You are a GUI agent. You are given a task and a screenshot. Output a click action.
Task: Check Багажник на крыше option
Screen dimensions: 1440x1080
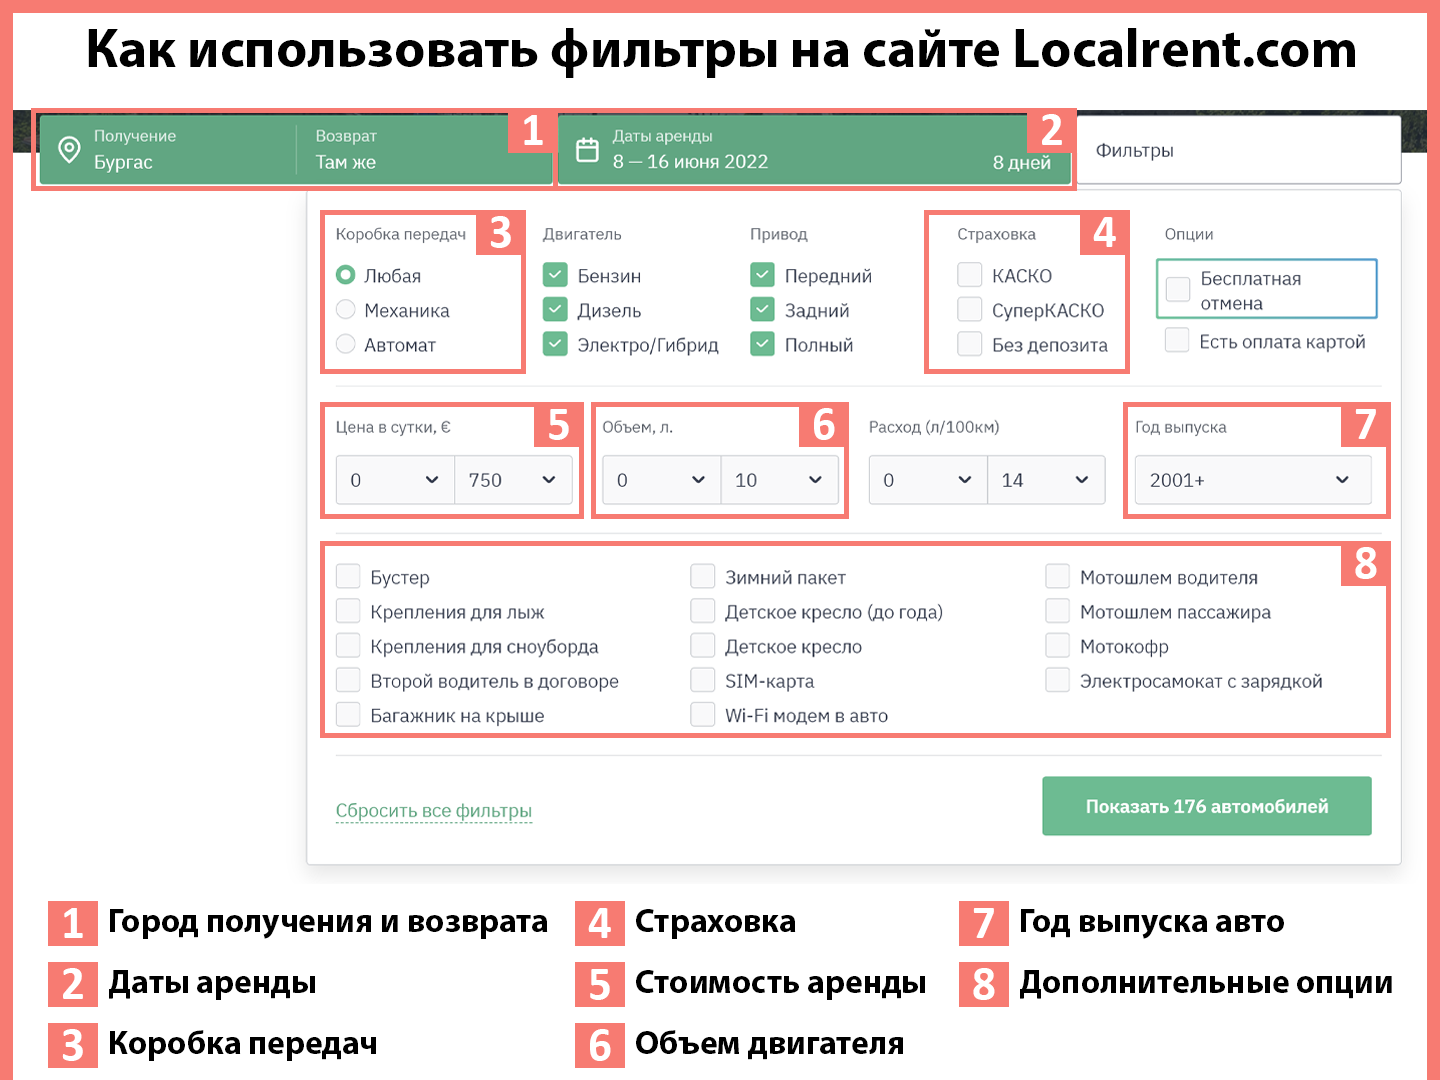coord(348,714)
